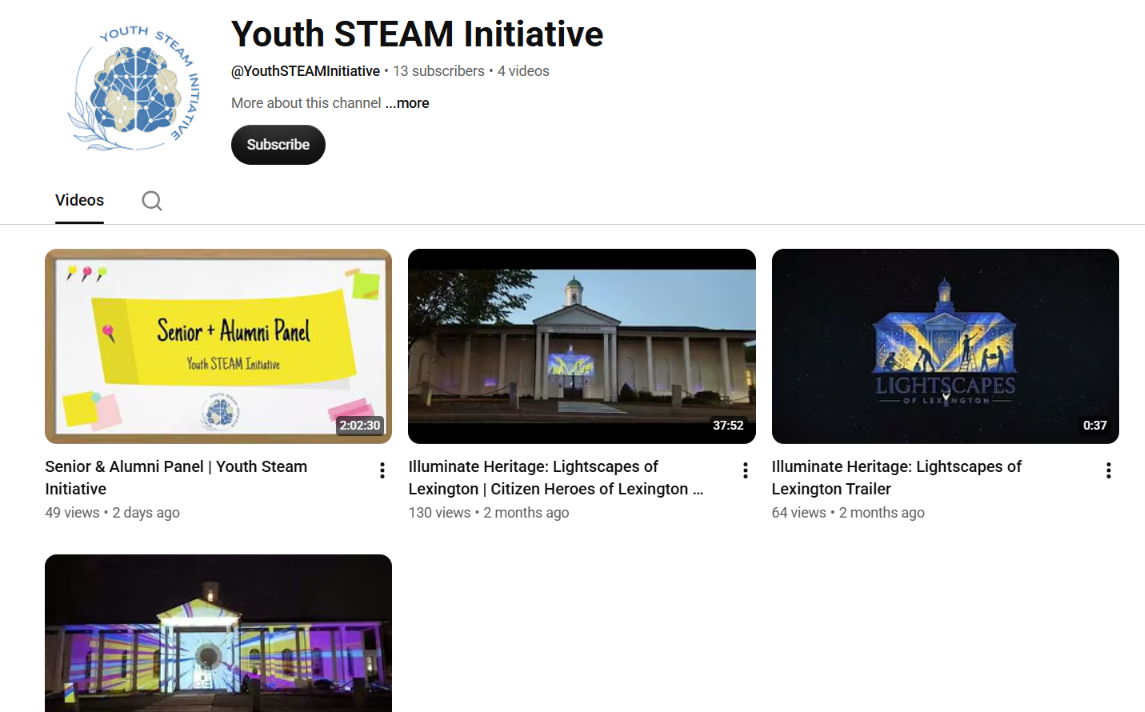
Task: Click the @YouthSTEAMInitiative handle
Action: pyautogui.click(x=305, y=71)
